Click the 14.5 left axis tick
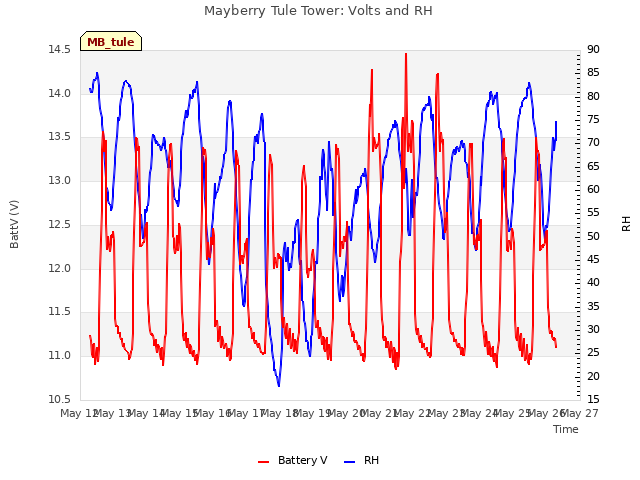Screen dimensions: 640x480 point(59,50)
